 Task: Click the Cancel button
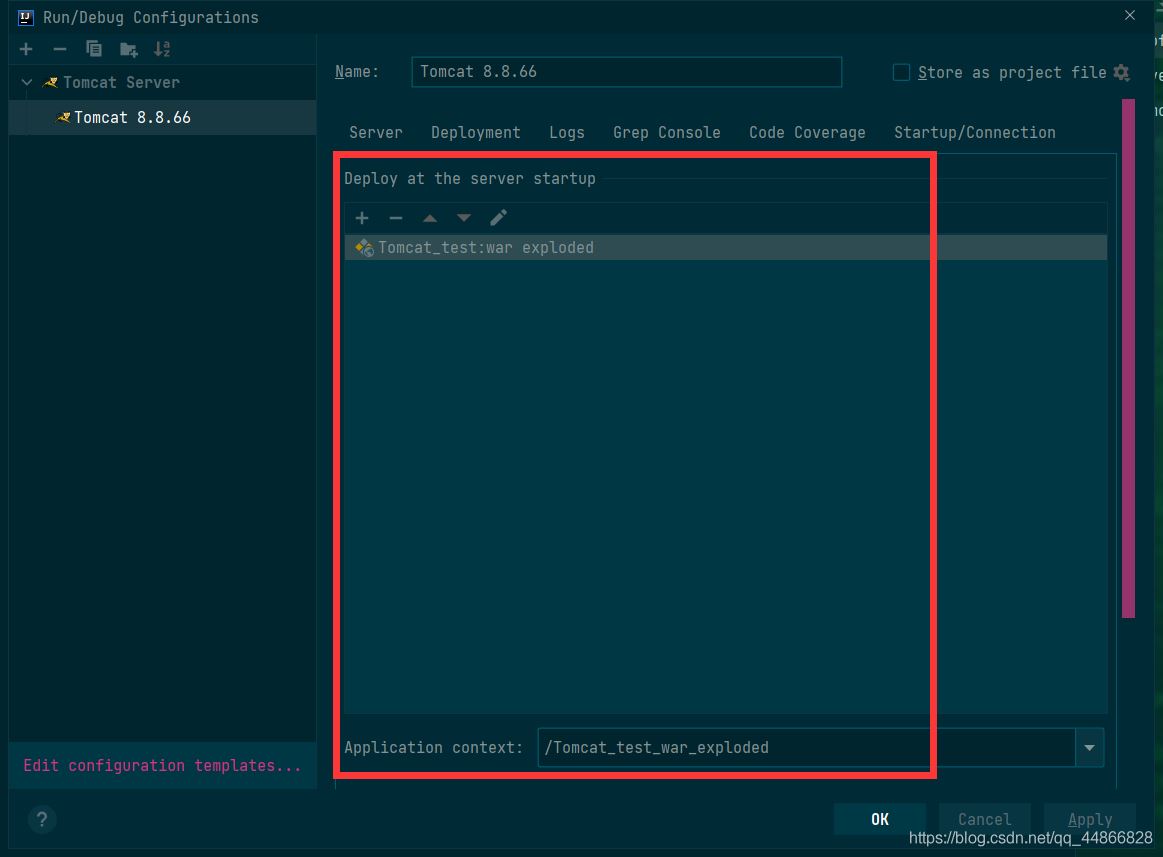(x=984, y=819)
